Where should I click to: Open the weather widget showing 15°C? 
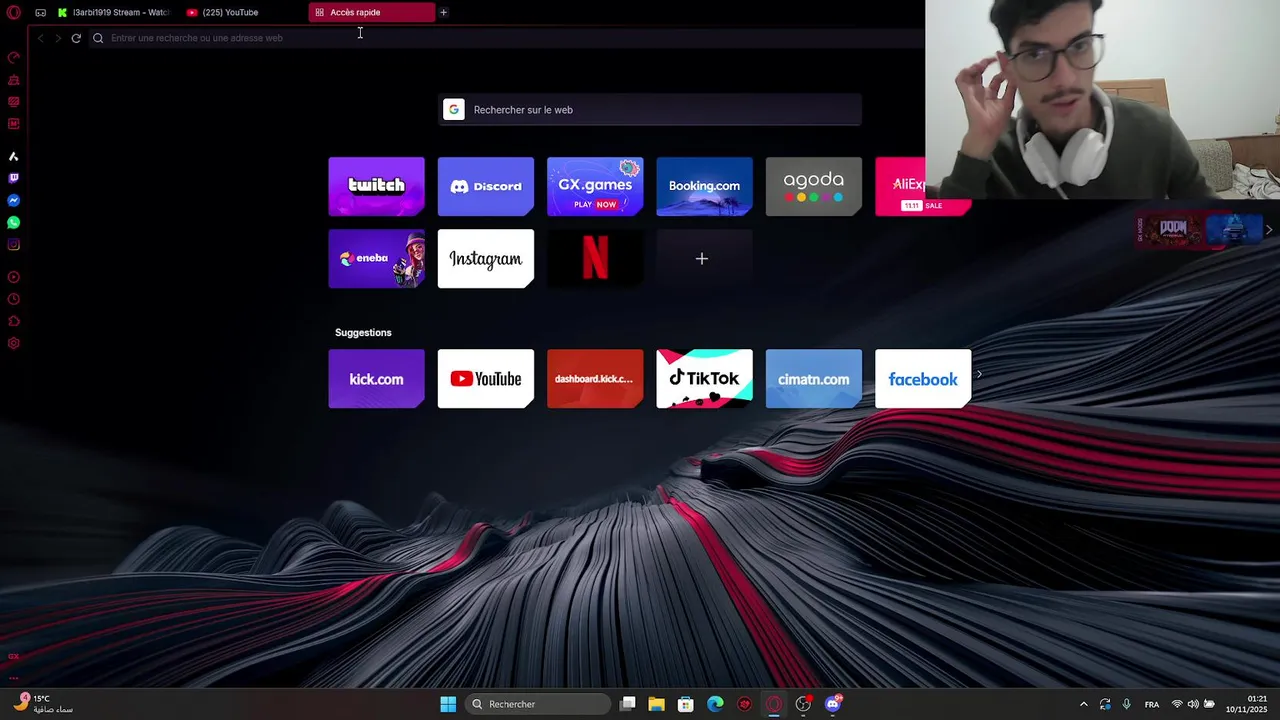pyautogui.click(x=42, y=704)
